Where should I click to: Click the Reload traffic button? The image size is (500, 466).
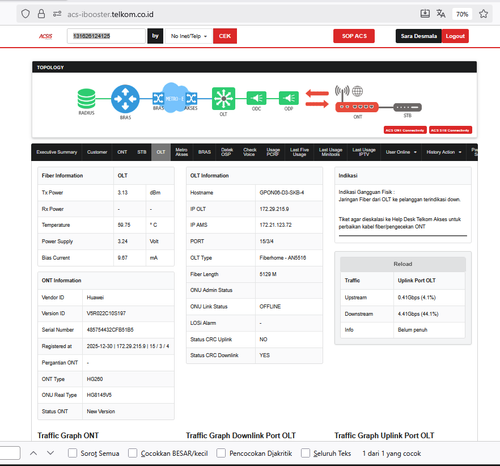click(x=403, y=264)
